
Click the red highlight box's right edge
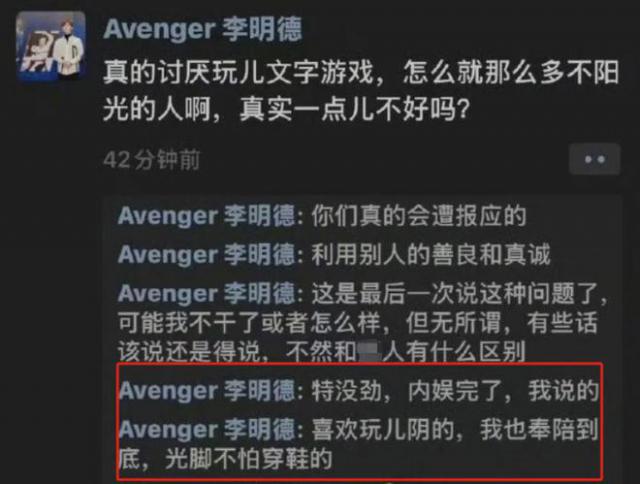coord(602,420)
